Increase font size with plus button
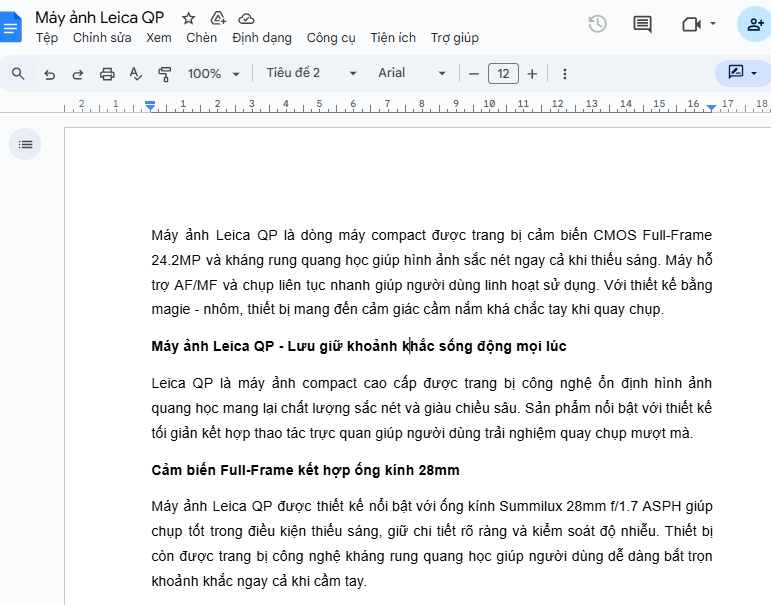771x605 pixels. pyautogui.click(x=532, y=74)
